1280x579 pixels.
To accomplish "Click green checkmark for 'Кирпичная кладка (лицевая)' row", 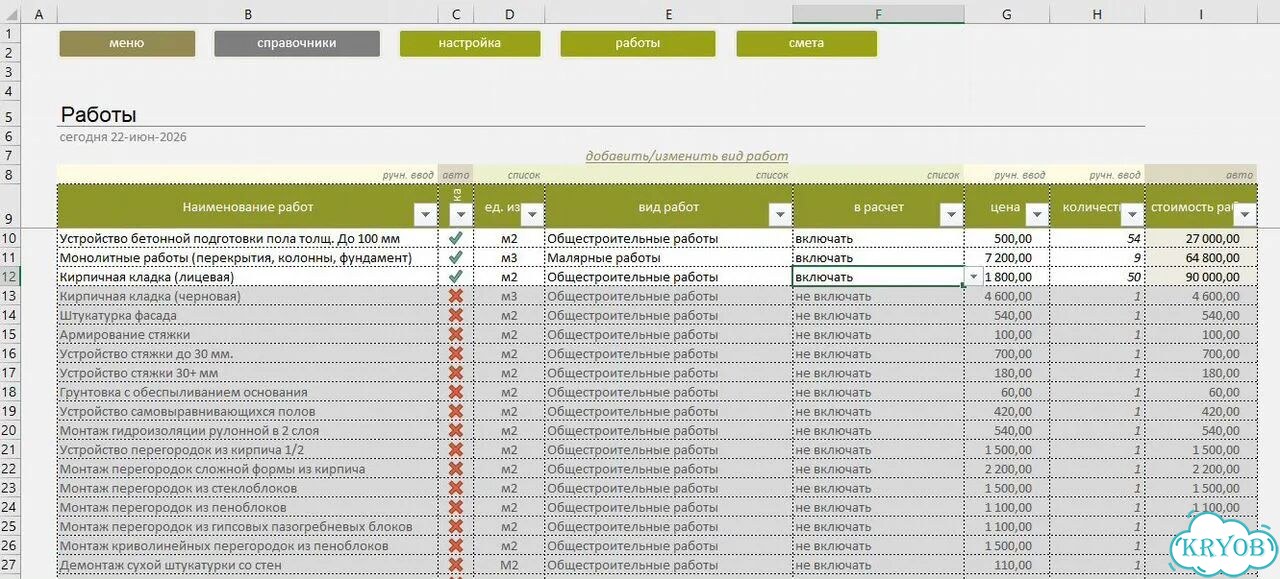I will (456, 277).
